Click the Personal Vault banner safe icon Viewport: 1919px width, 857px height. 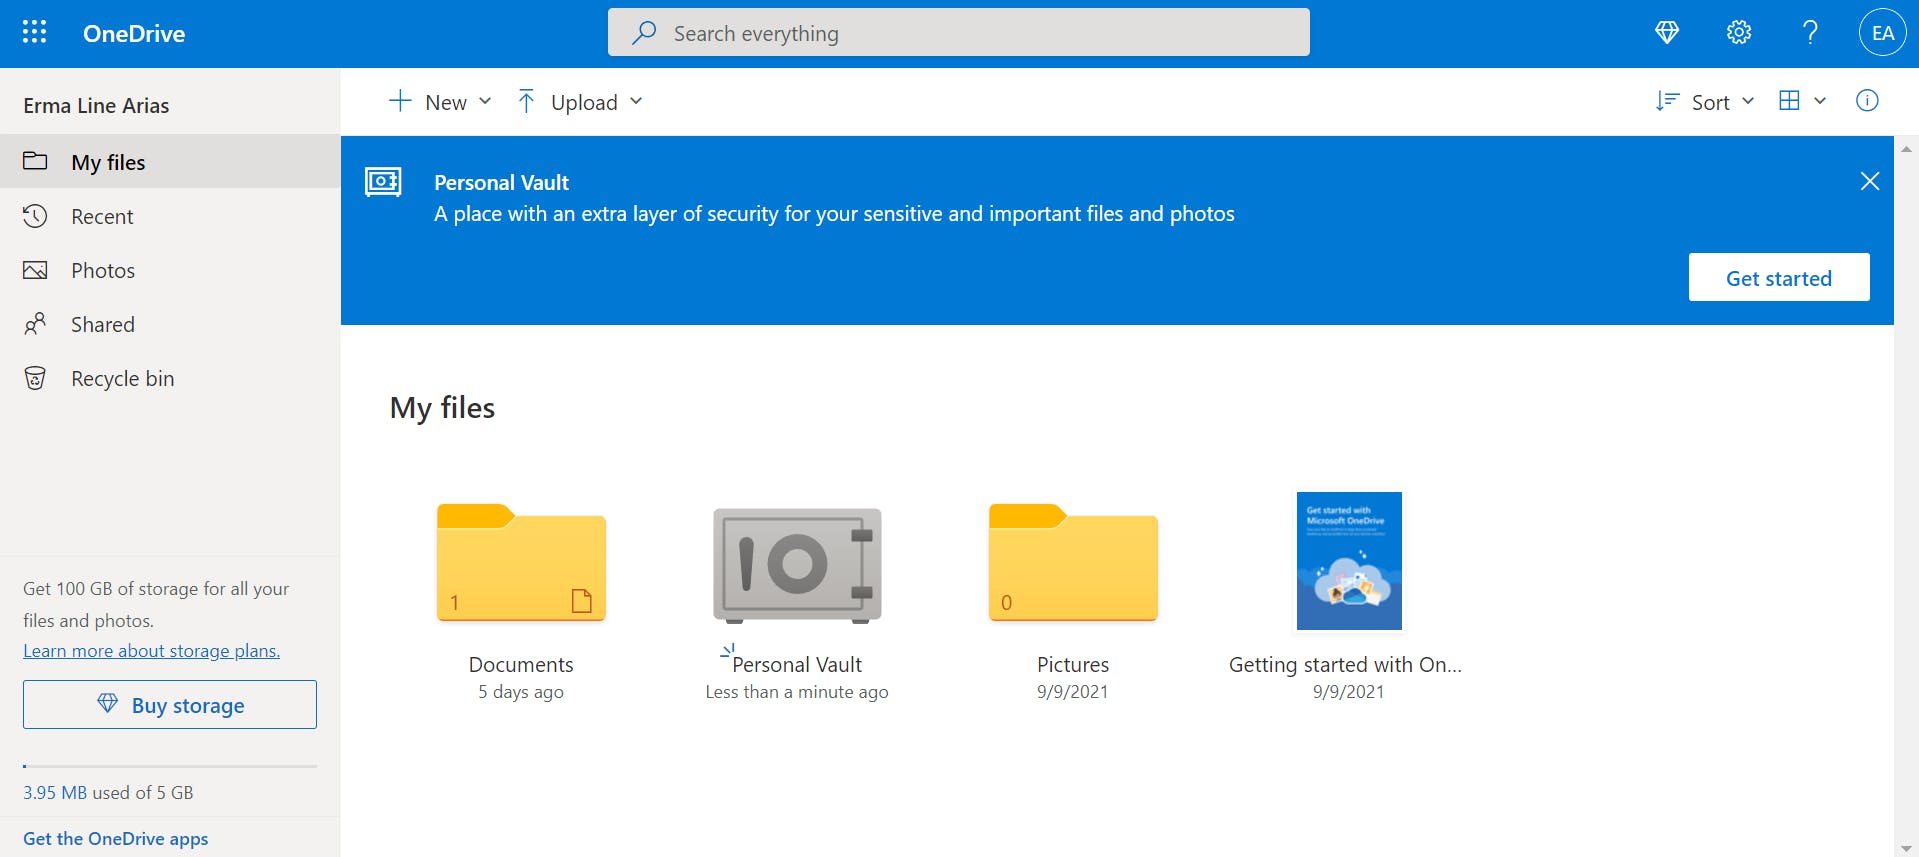[x=384, y=182]
